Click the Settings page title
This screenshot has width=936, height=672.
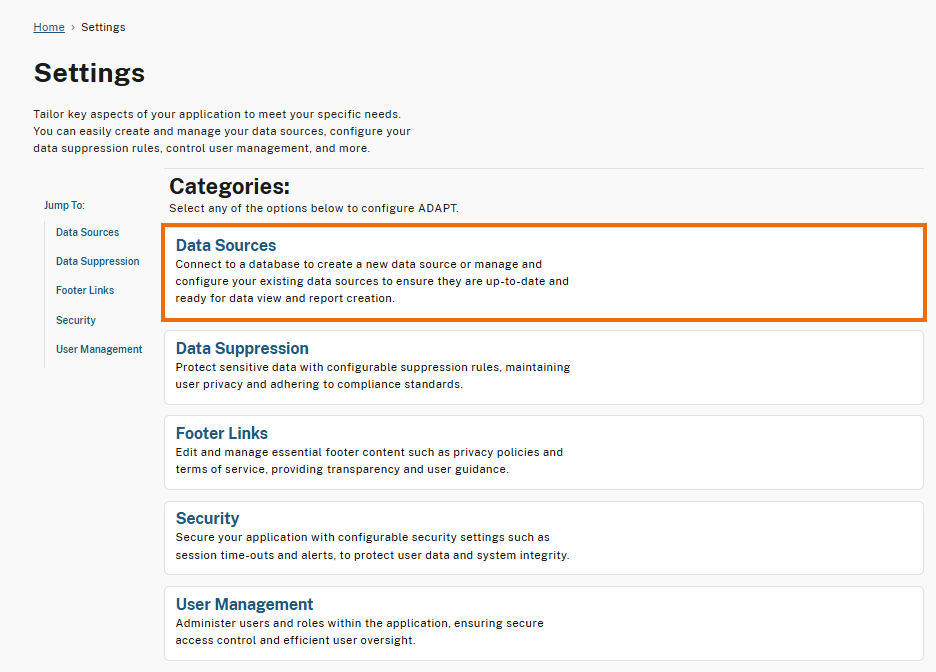[x=89, y=72]
